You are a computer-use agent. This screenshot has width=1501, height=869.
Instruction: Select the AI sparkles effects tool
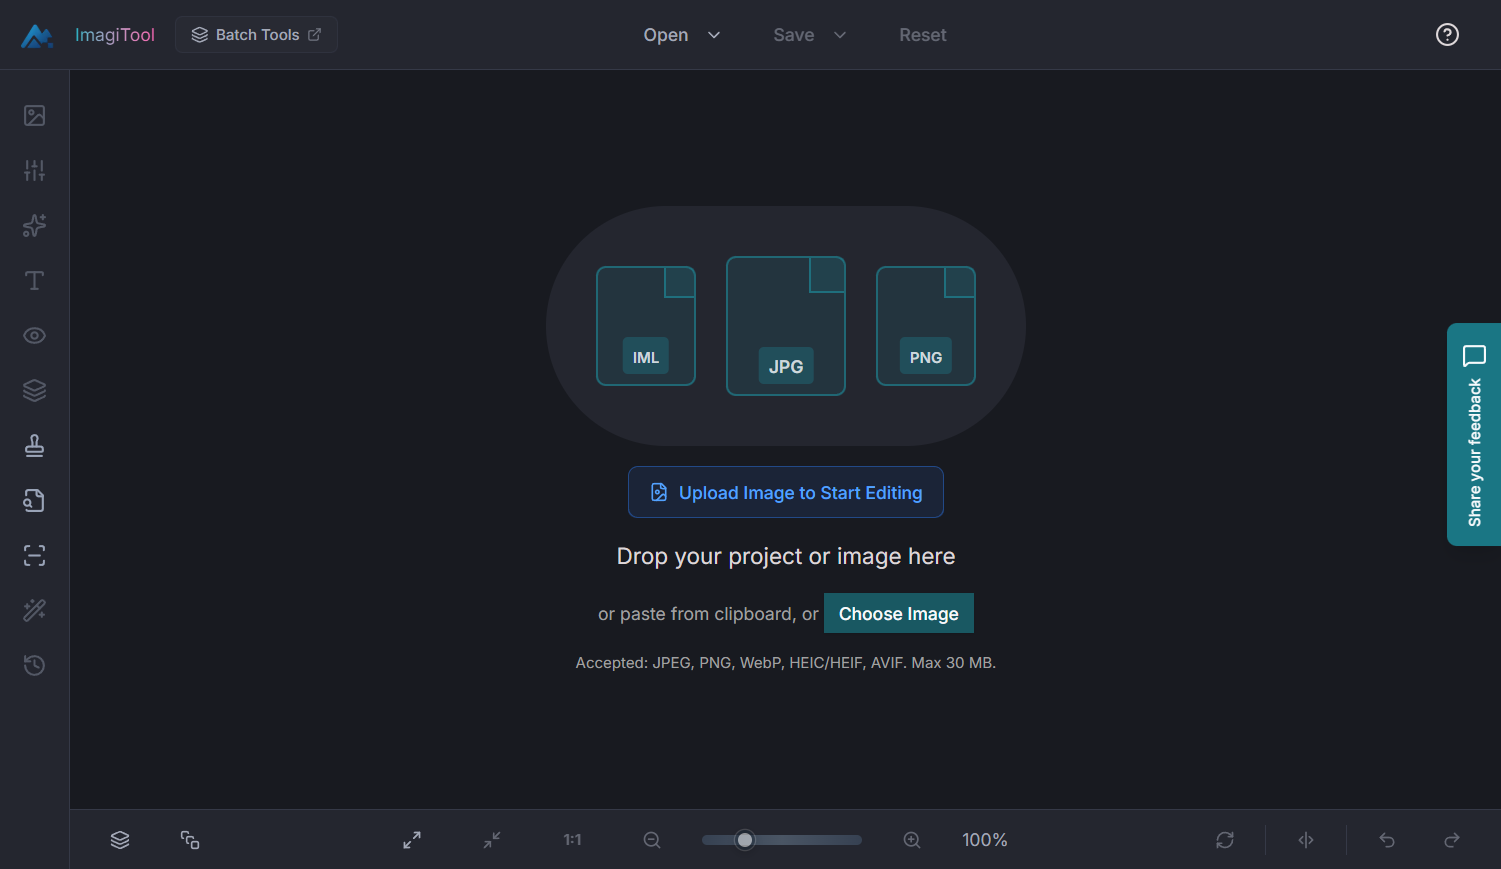(35, 226)
